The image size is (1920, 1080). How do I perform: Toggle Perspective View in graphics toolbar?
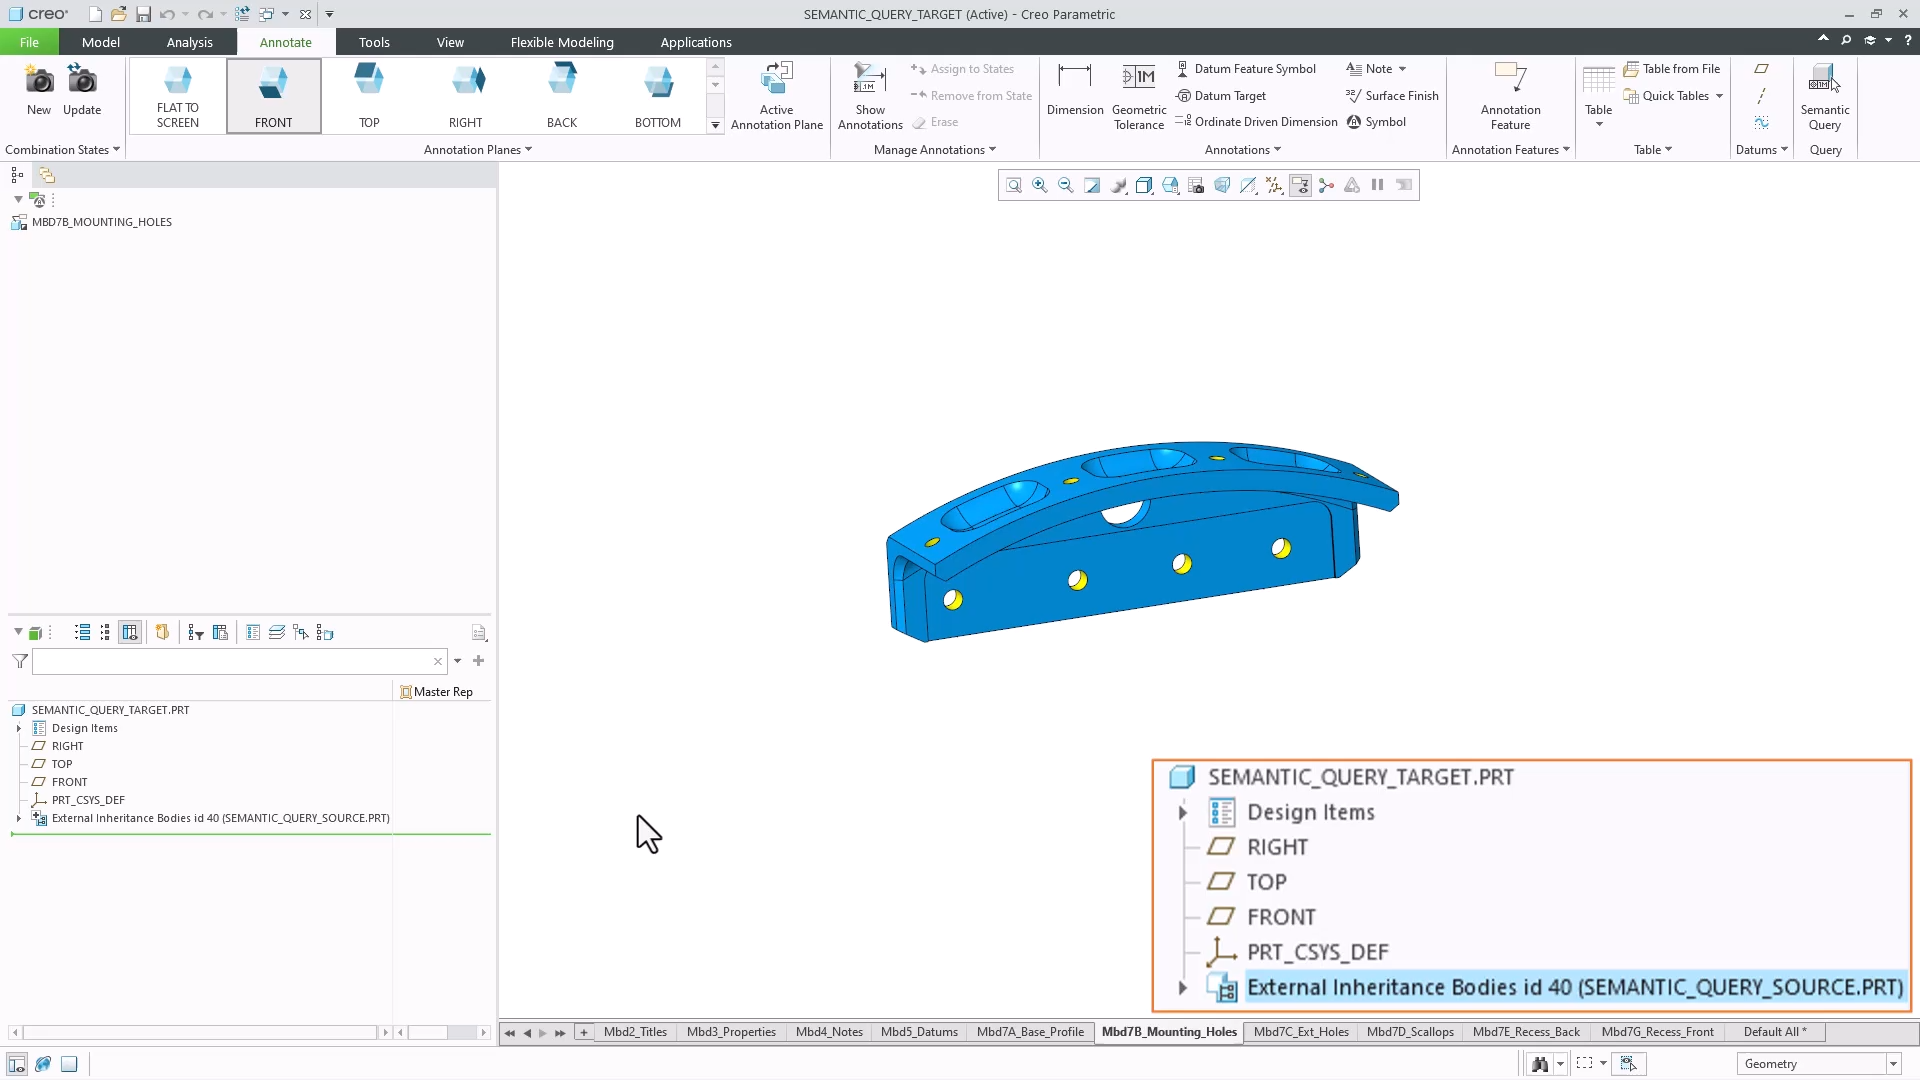click(x=1222, y=185)
